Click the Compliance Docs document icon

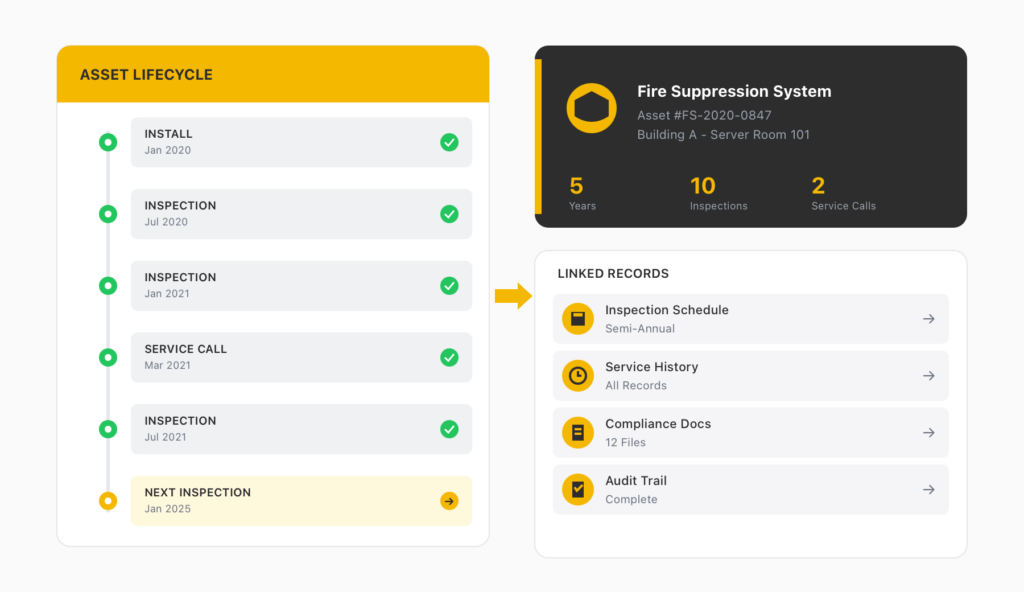tap(577, 433)
